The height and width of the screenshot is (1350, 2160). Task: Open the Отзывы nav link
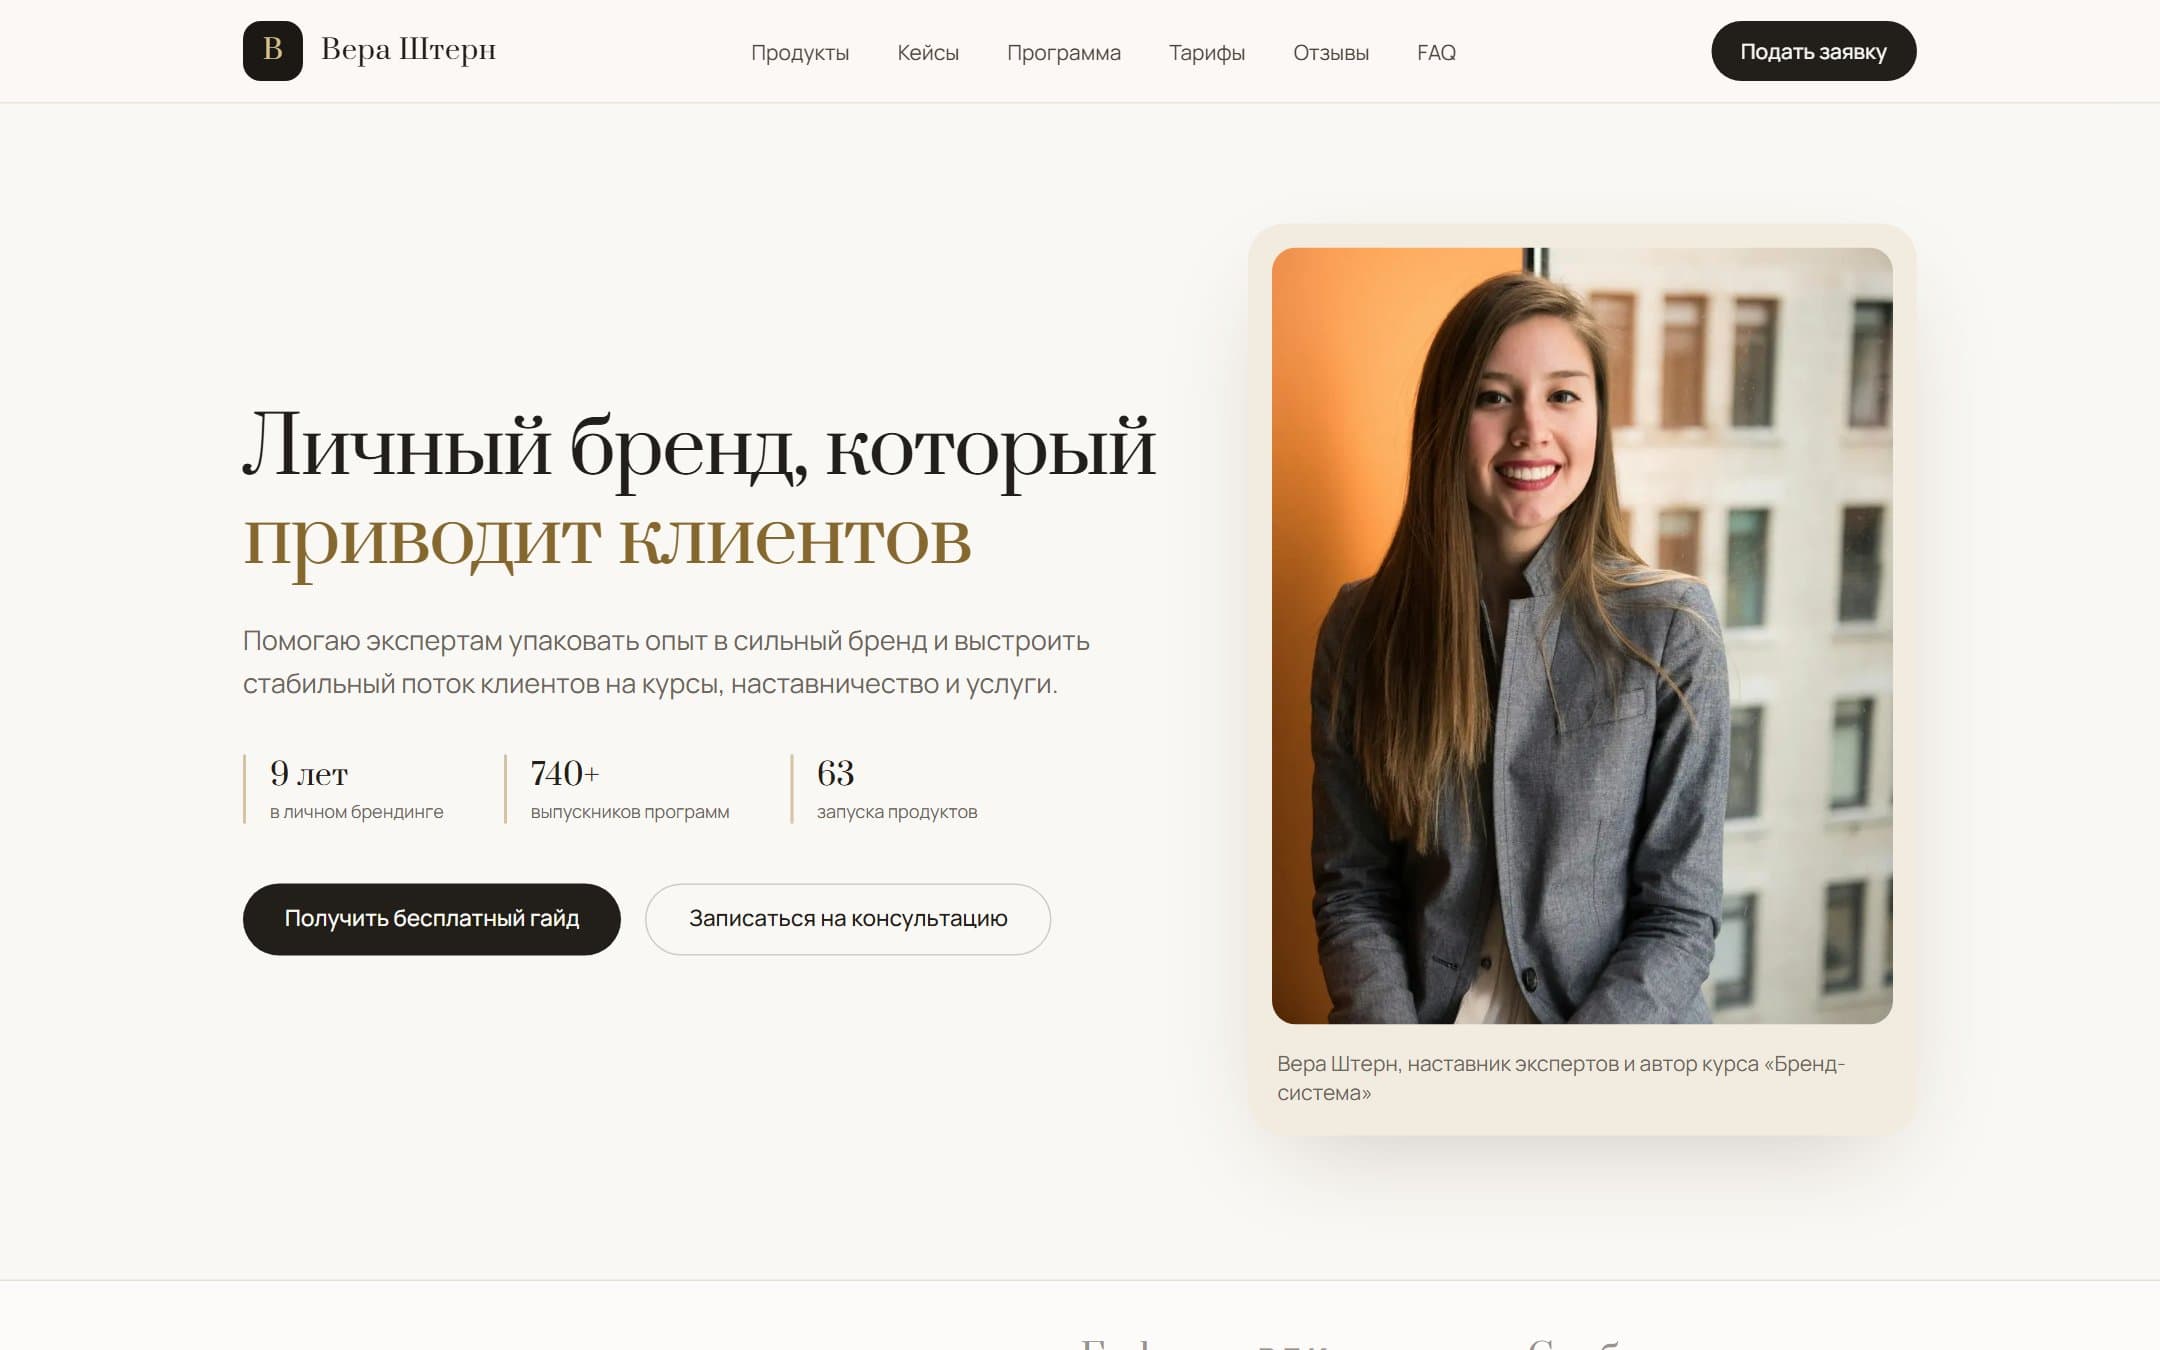1331,53
